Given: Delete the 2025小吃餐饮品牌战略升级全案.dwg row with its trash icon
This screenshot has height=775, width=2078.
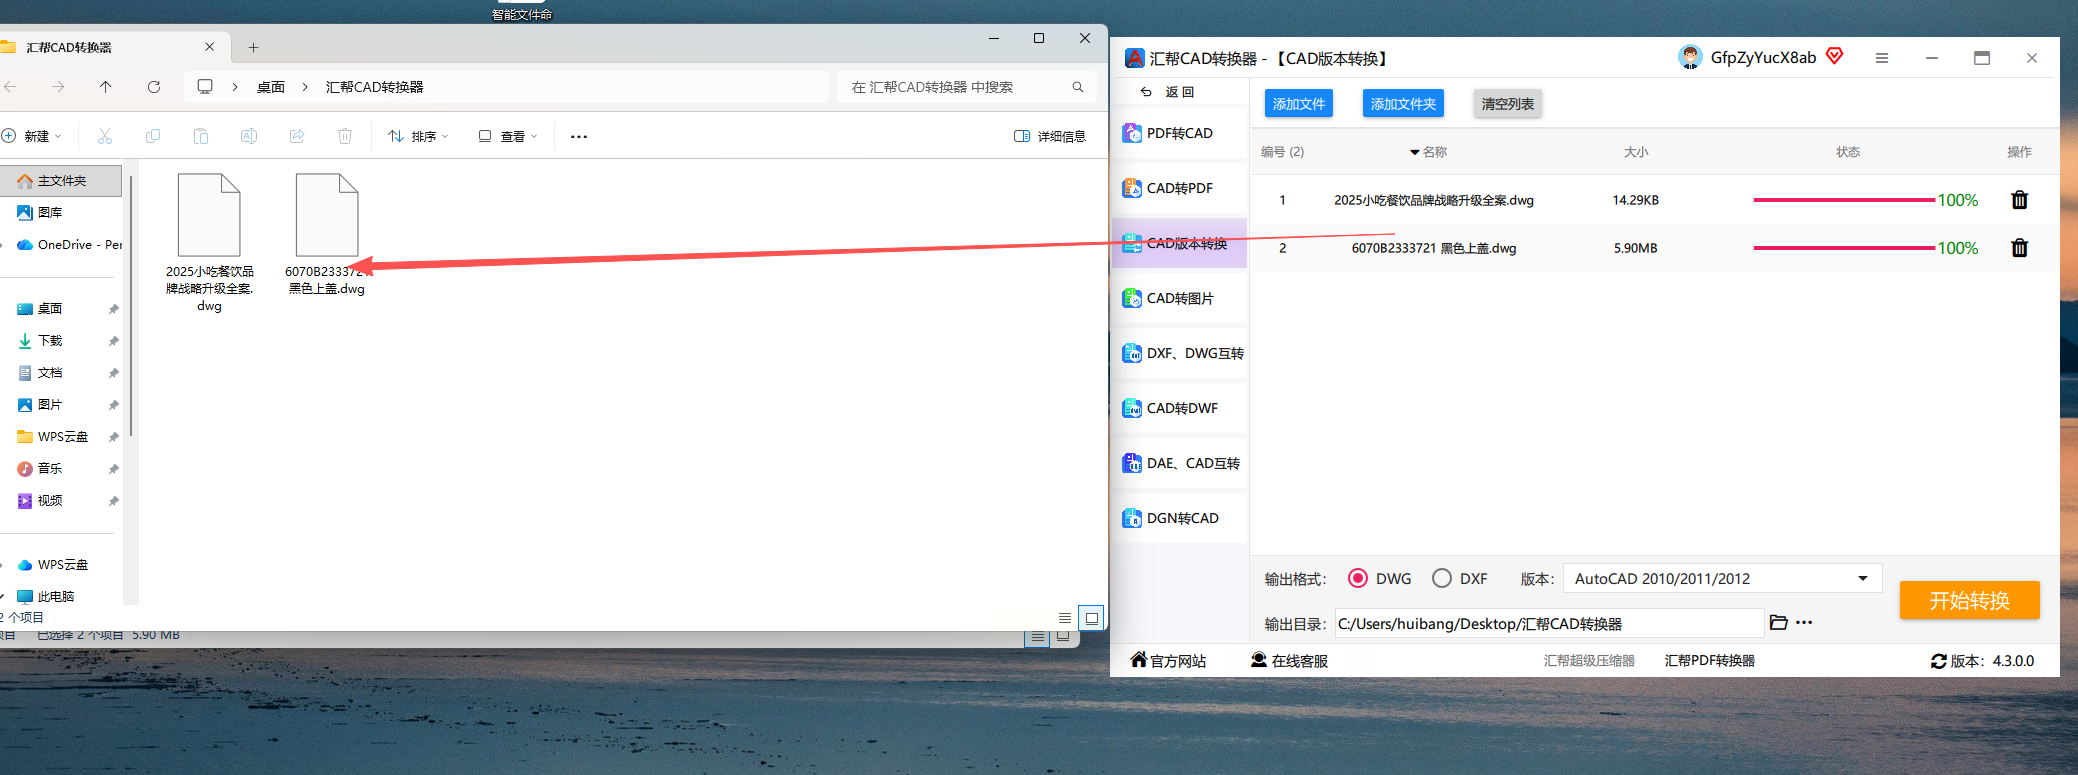Looking at the screenshot, I should click(2019, 200).
